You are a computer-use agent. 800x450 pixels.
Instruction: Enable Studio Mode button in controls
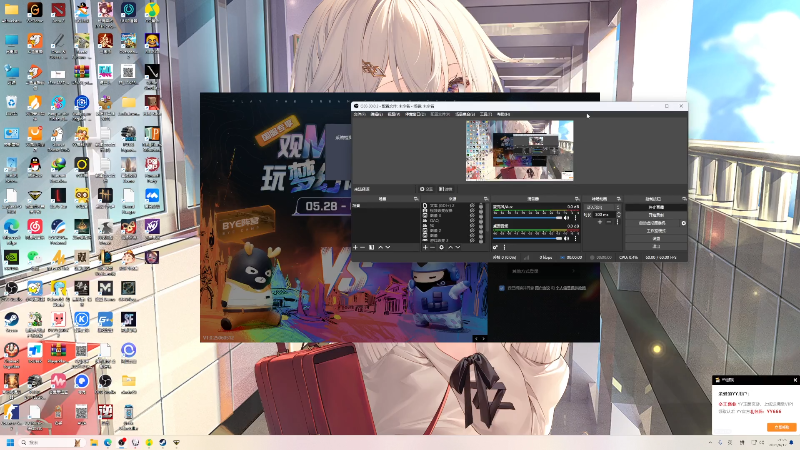tap(656, 231)
